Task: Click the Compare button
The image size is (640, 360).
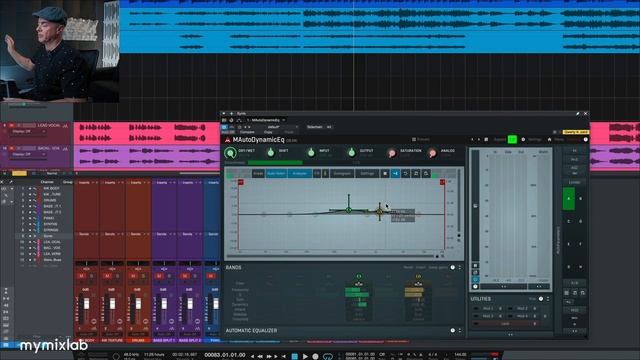Action: (247, 132)
